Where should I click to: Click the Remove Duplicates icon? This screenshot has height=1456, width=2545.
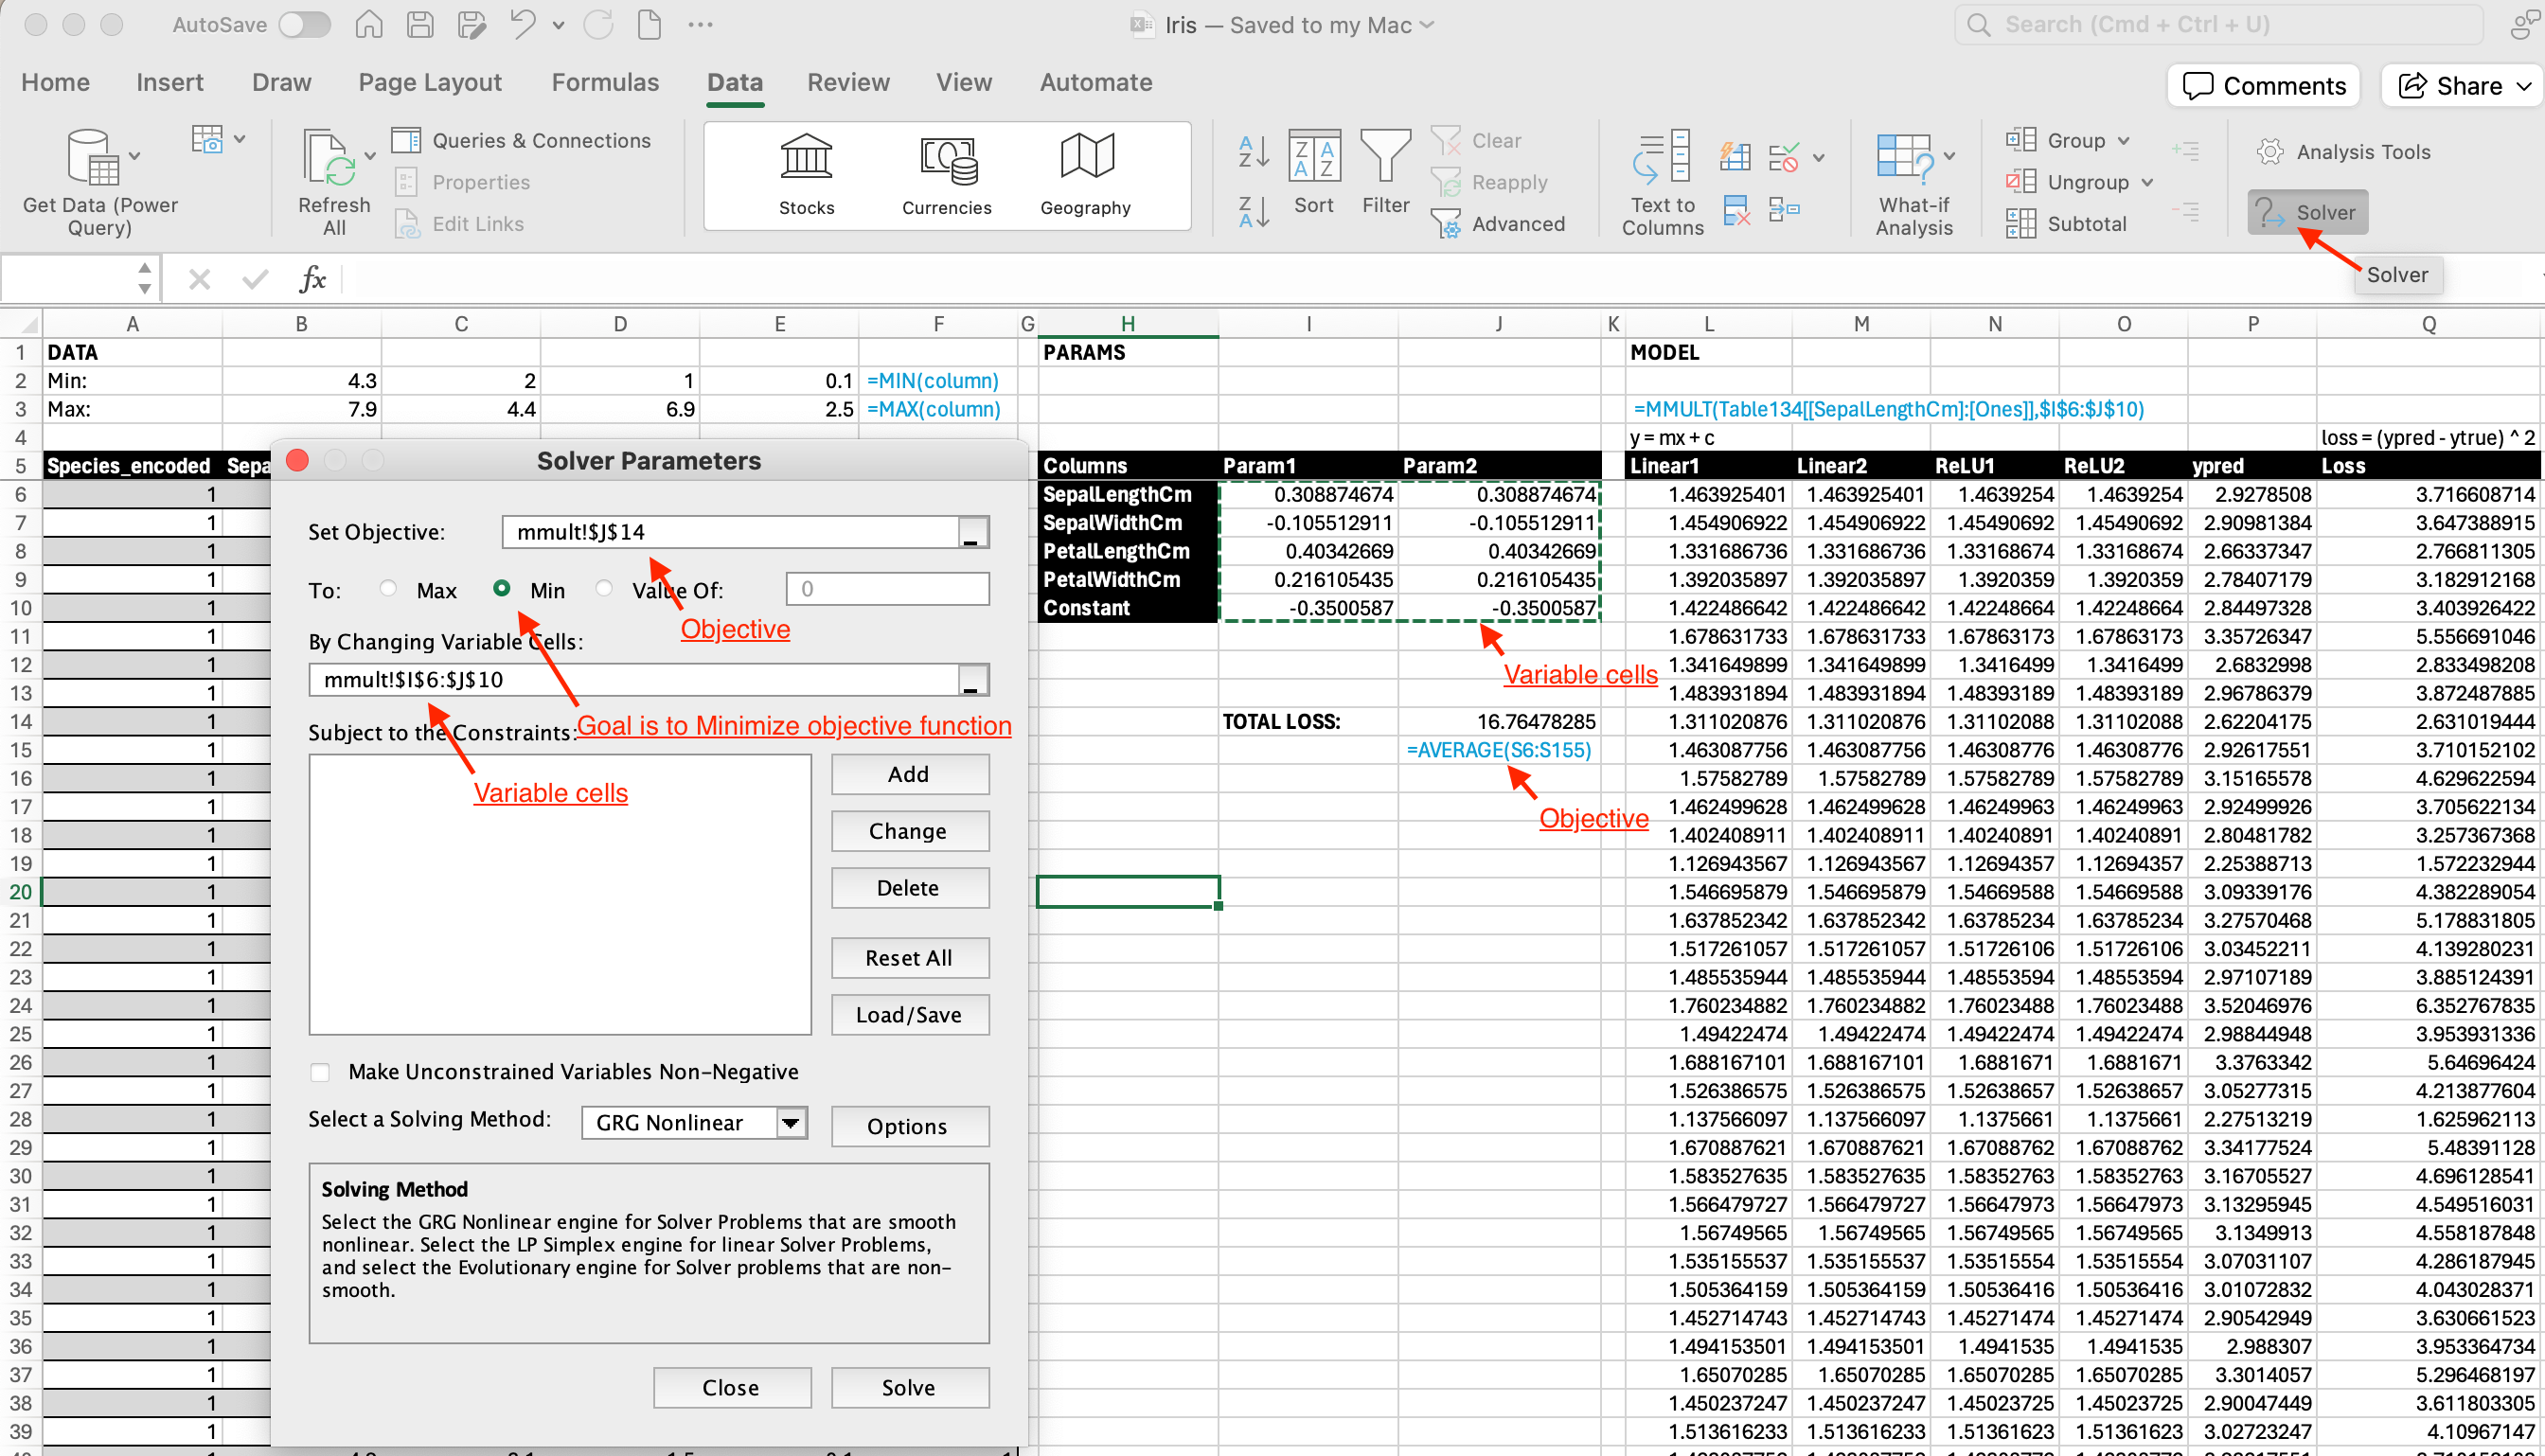tap(1736, 210)
